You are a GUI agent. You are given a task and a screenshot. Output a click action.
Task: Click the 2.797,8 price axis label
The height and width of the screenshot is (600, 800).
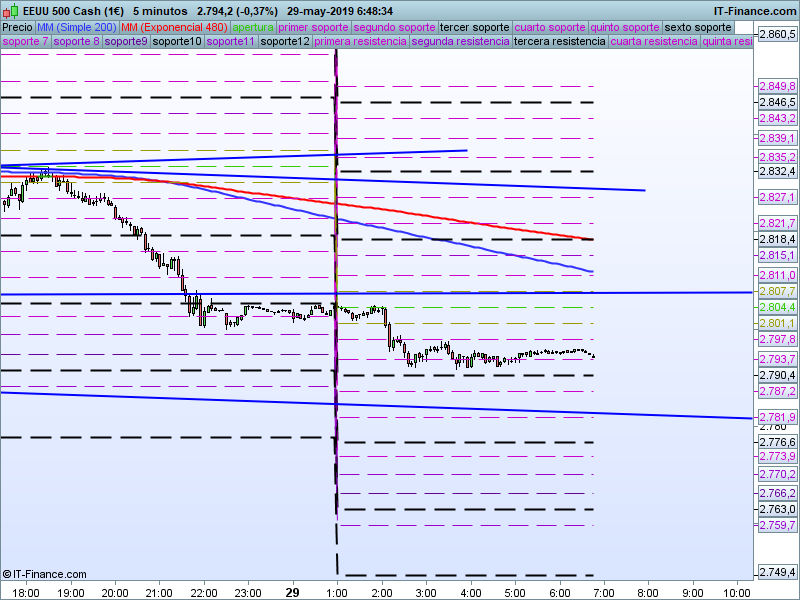777,339
